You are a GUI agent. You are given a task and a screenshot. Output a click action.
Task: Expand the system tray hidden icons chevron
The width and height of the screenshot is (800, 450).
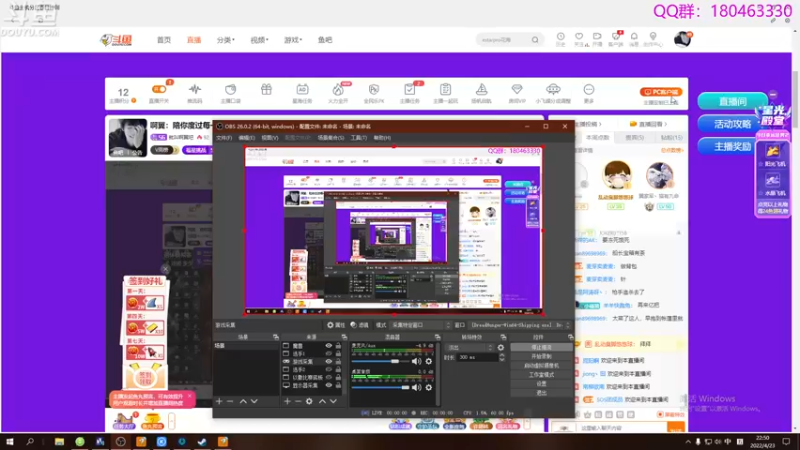click(x=688, y=441)
